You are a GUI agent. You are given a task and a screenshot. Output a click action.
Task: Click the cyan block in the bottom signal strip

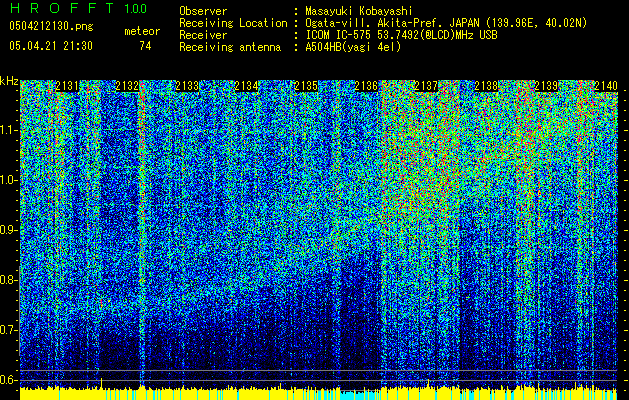360,395
